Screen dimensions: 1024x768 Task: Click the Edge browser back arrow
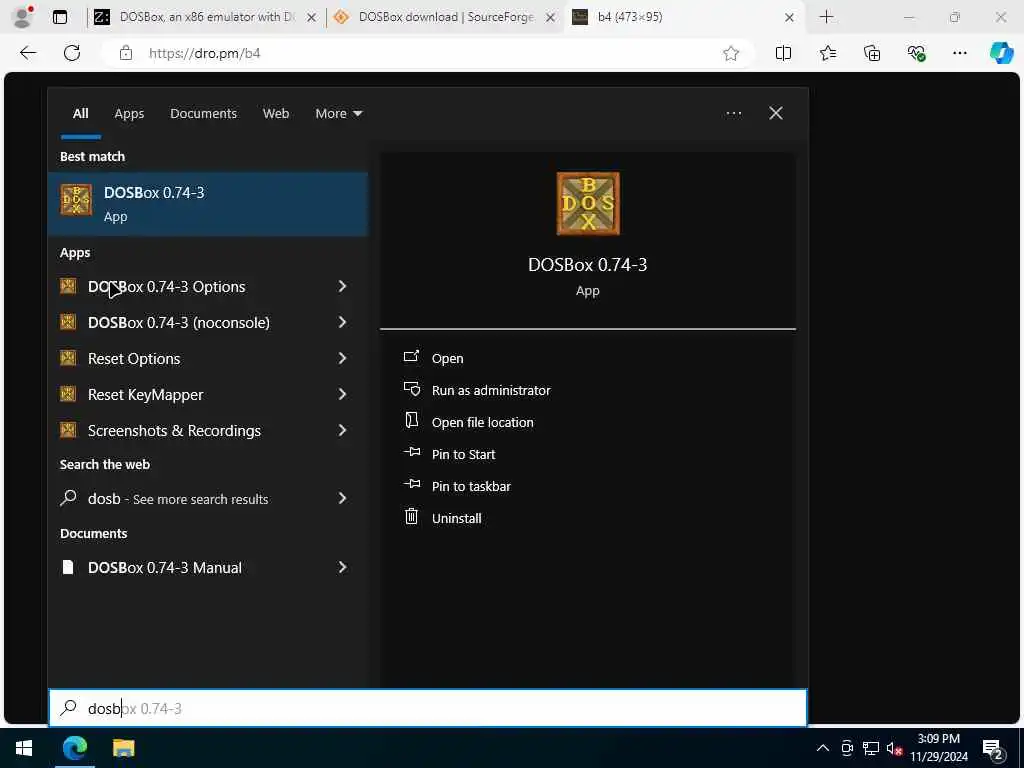[x=28, y=53]
